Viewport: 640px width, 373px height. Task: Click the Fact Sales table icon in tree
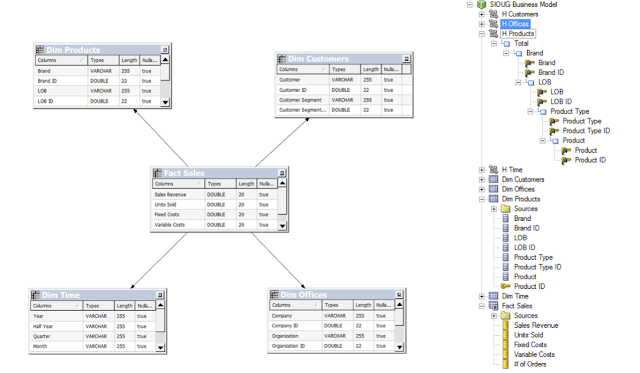[493, 306]
